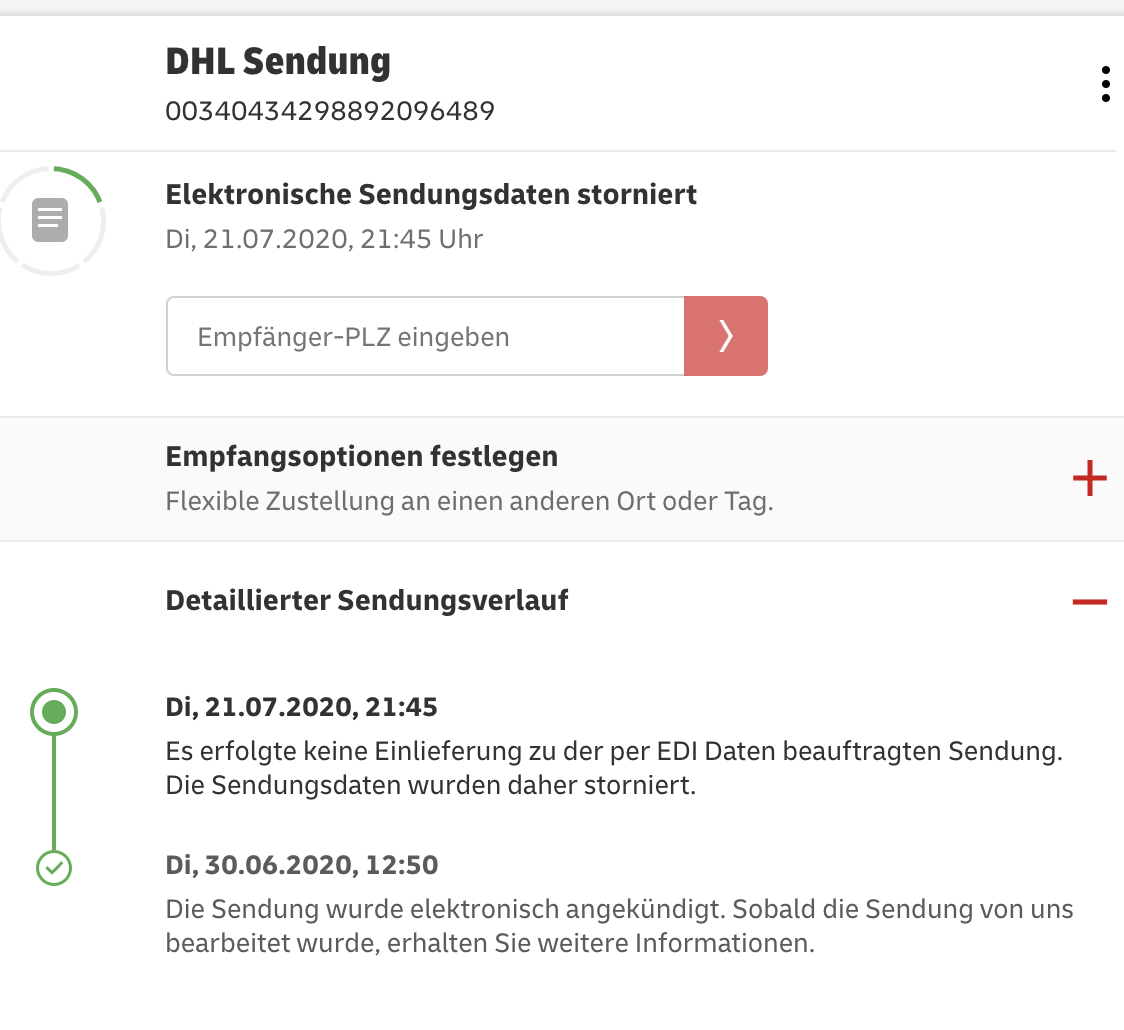Click the green current-status timeline marker
Image resolution: width=1124 pixels, height=1030 pixels.
(54, 712)
